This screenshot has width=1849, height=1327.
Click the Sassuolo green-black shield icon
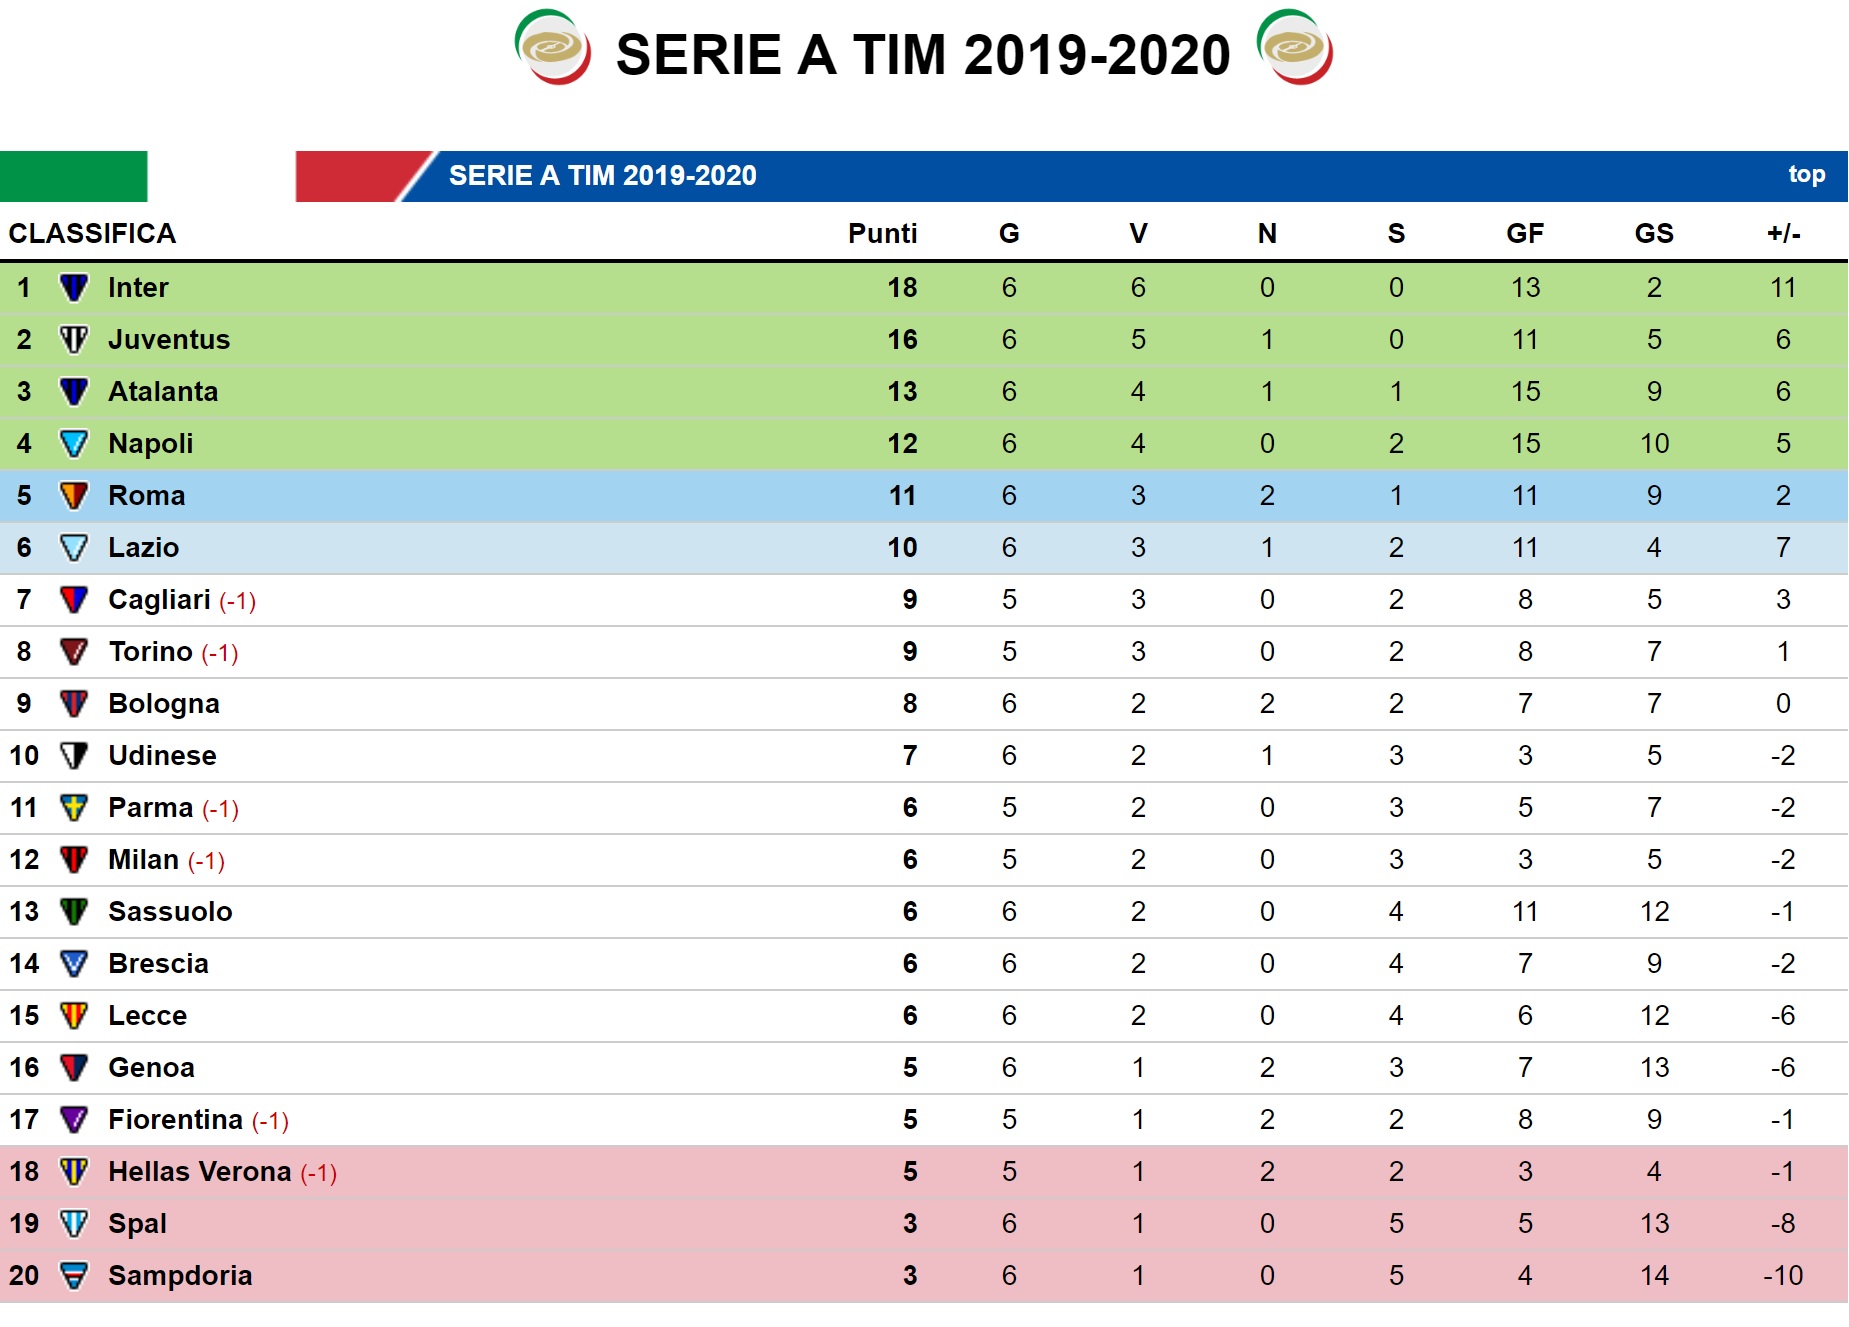click(74, 912)
